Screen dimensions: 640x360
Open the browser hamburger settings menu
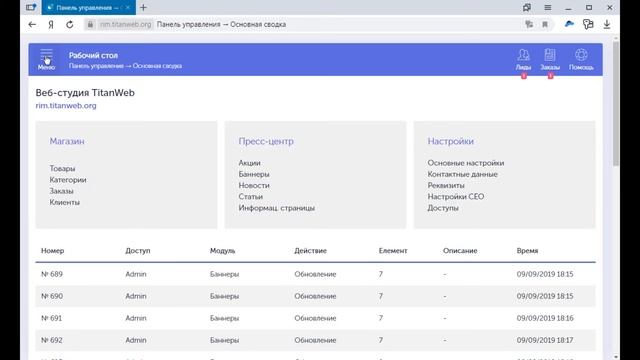click(x=548, y=7)
